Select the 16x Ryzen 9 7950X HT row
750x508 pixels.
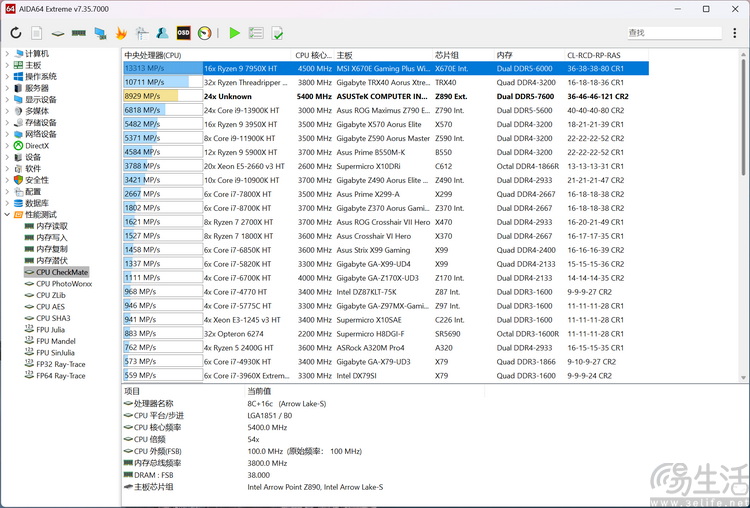(386, 68)
